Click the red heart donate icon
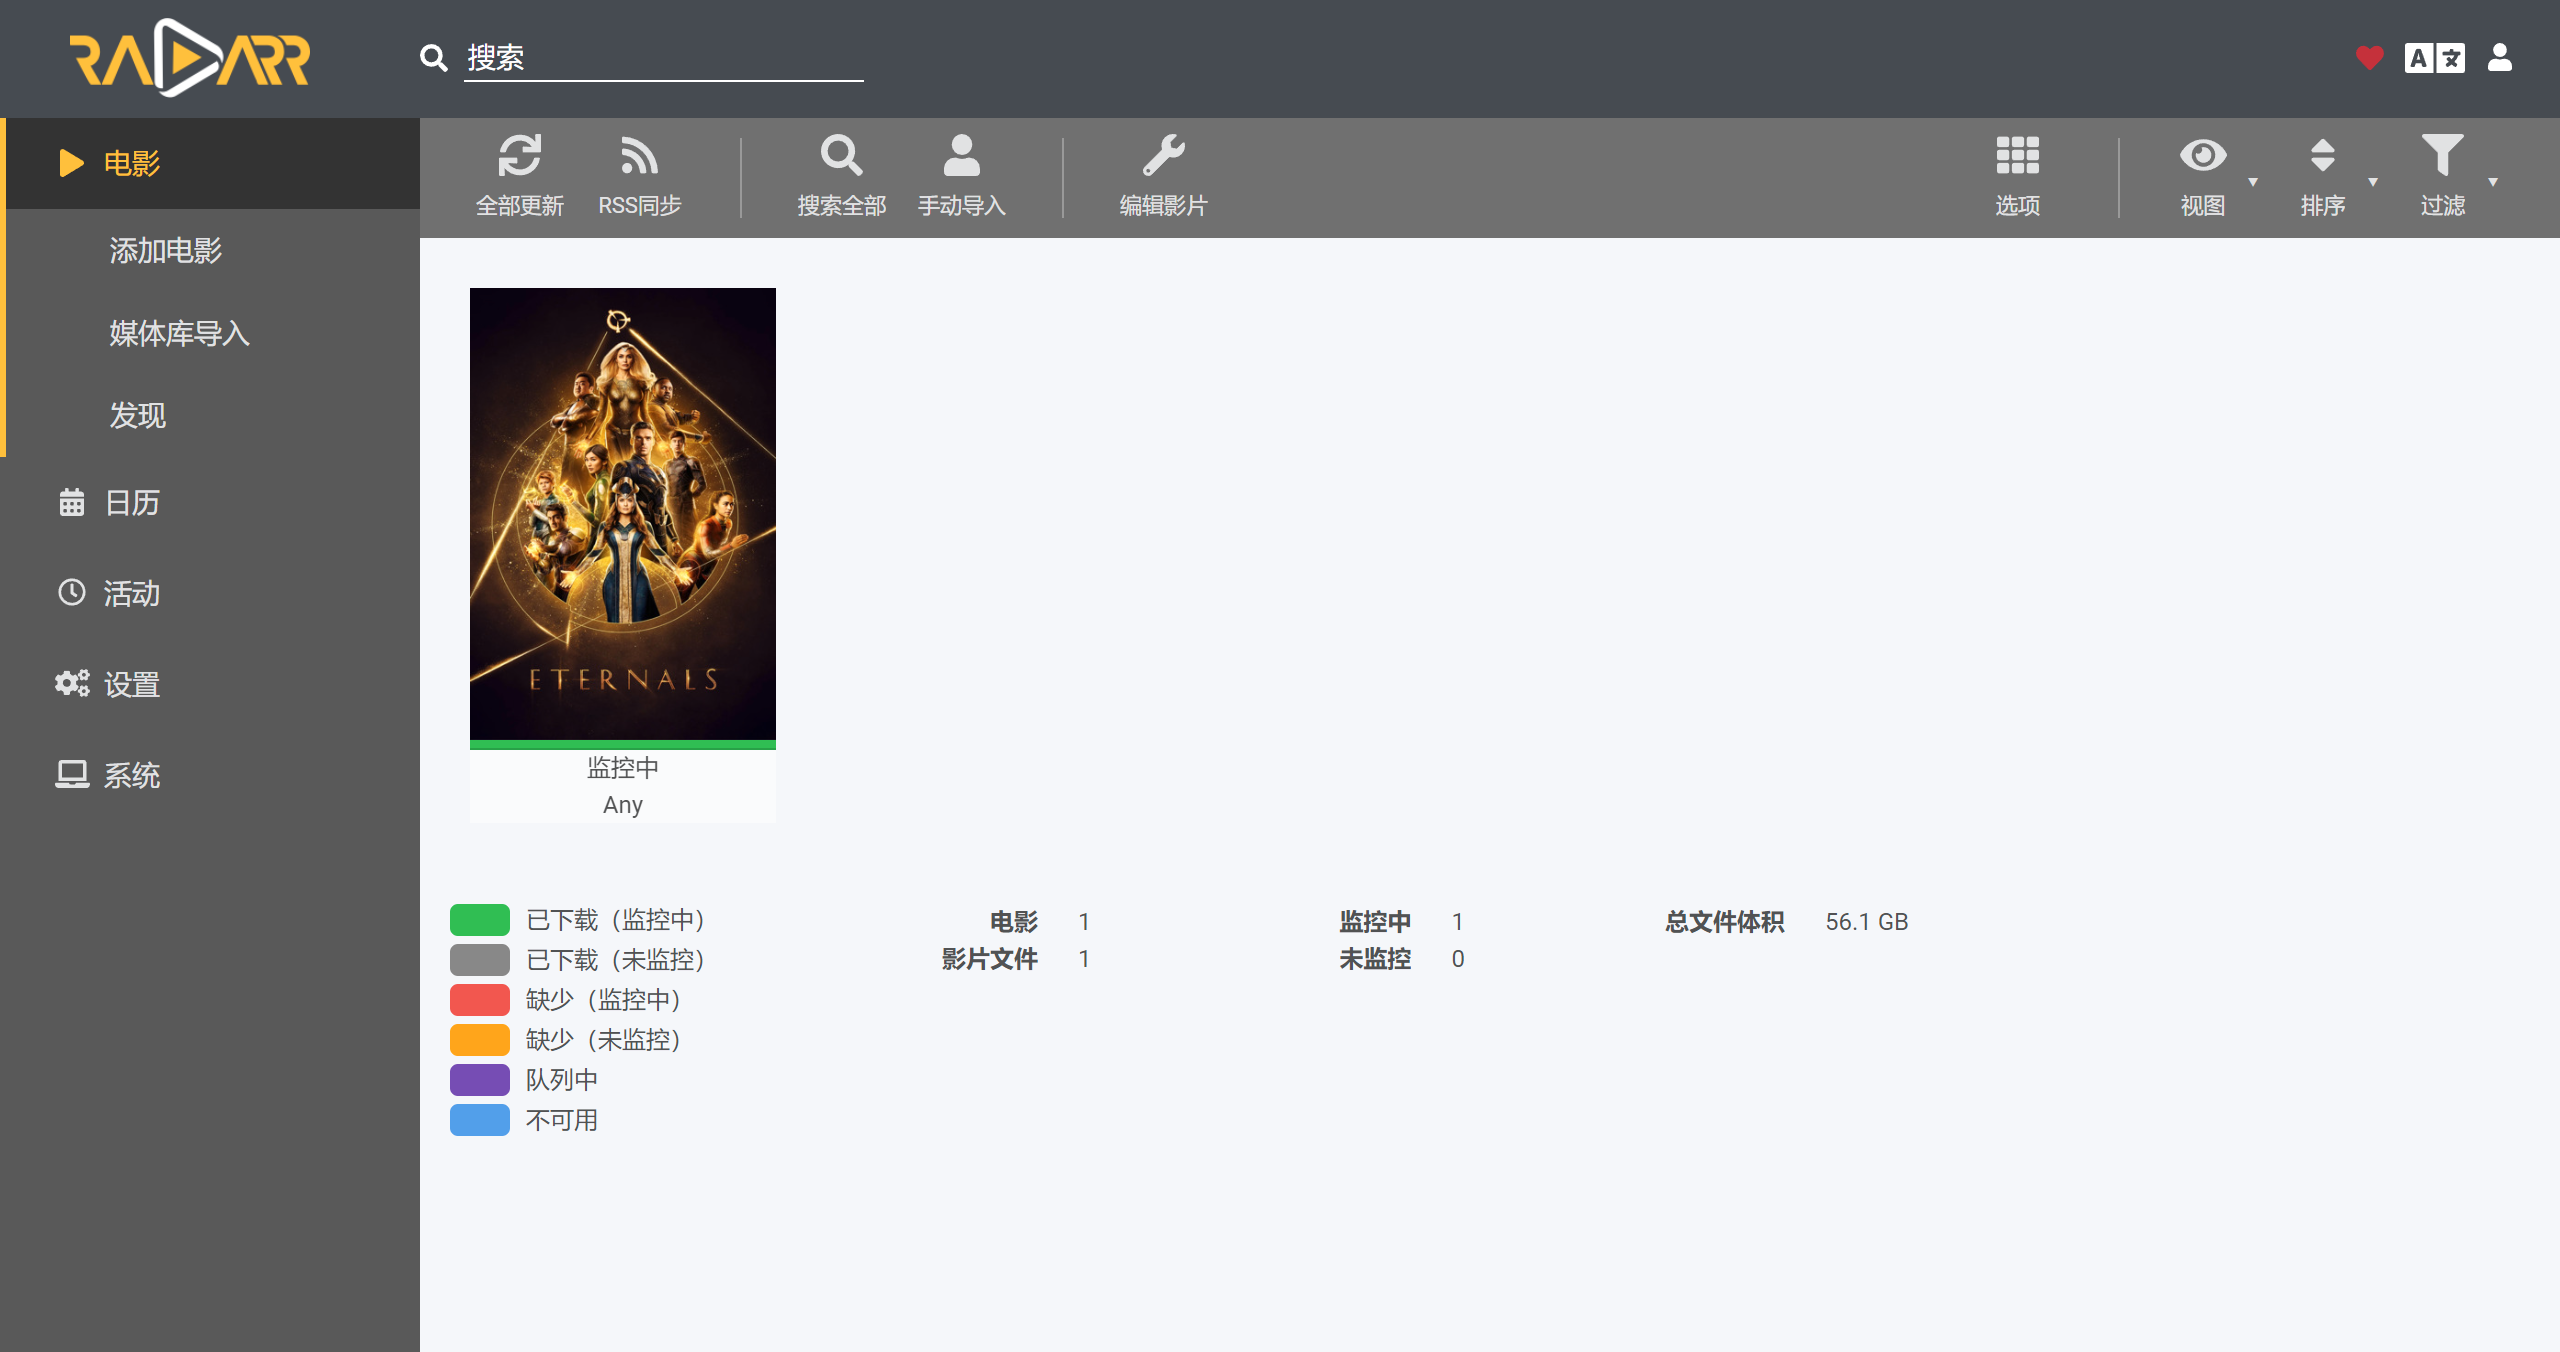 [x=2369, y=58]
